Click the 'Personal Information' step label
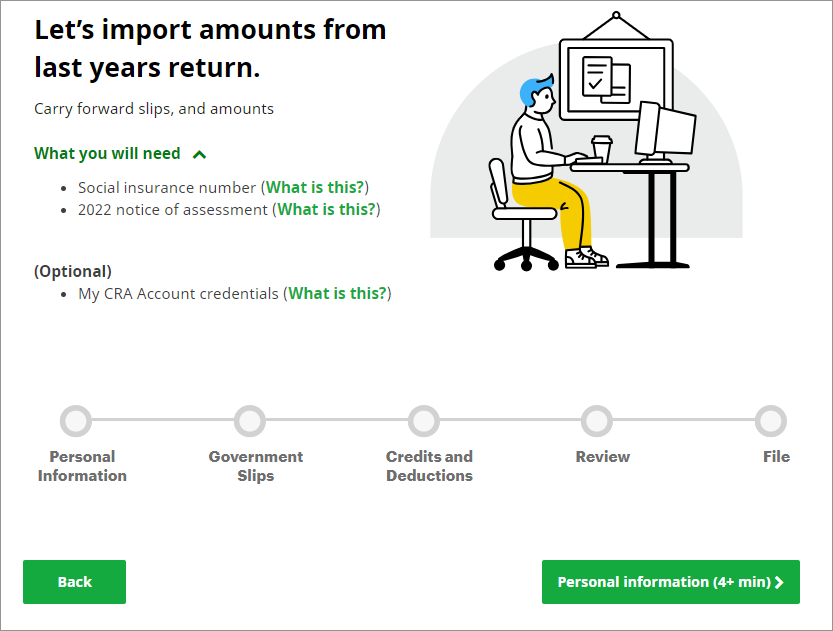This screenshot has width=833, height=631. click(82, 466)
